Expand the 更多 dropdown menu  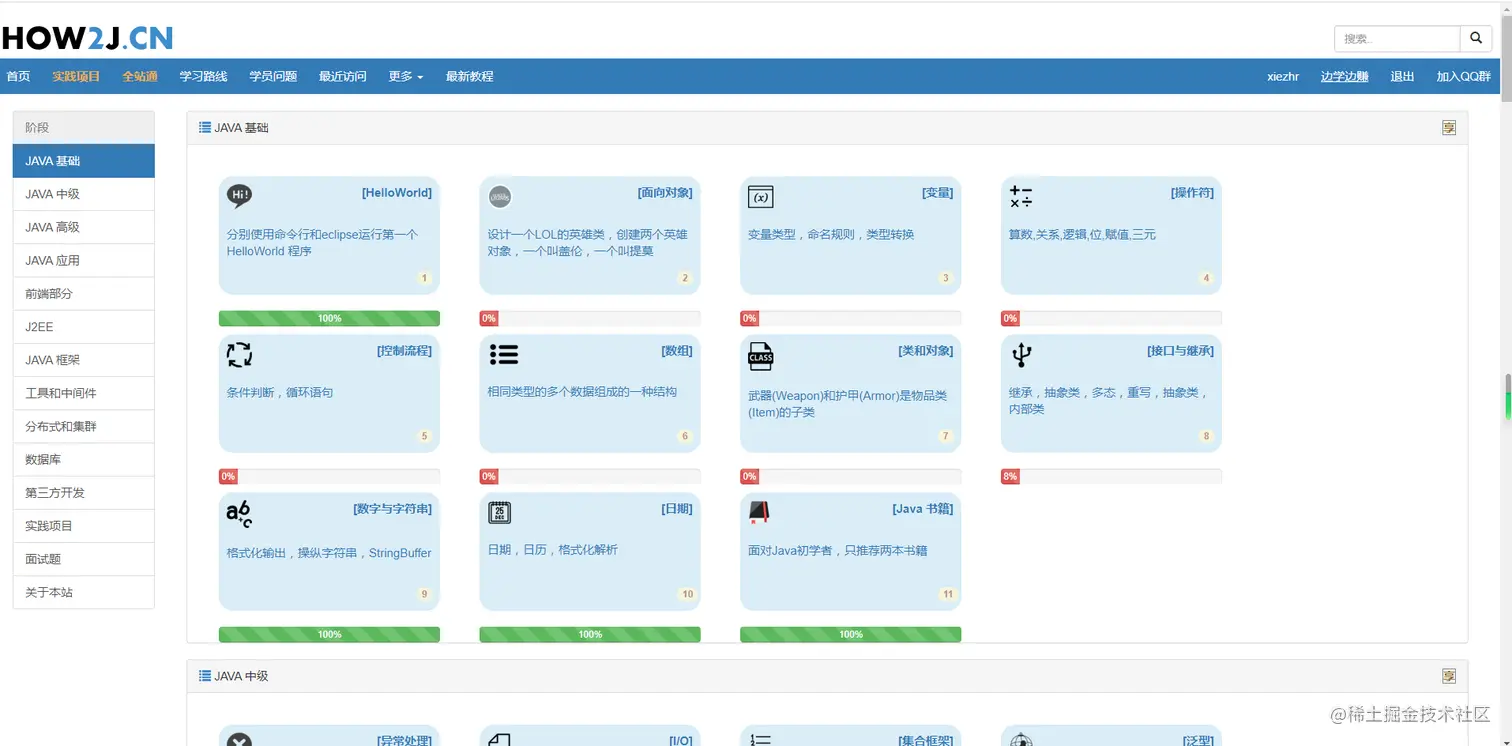(x=406, y=76)
